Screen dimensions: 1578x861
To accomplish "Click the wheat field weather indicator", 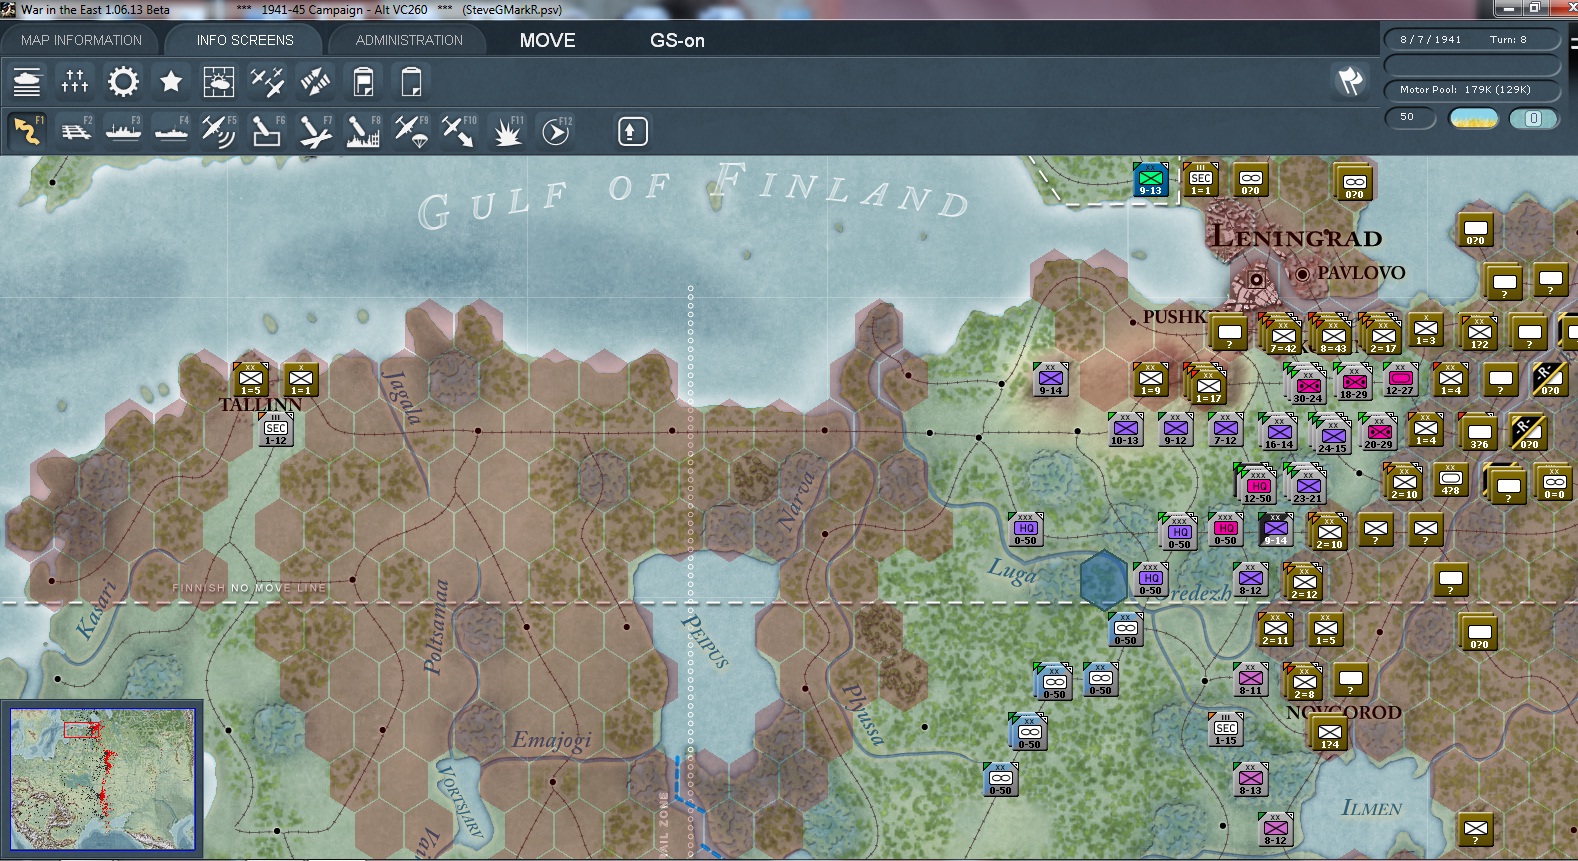I will click(1473, 118).
